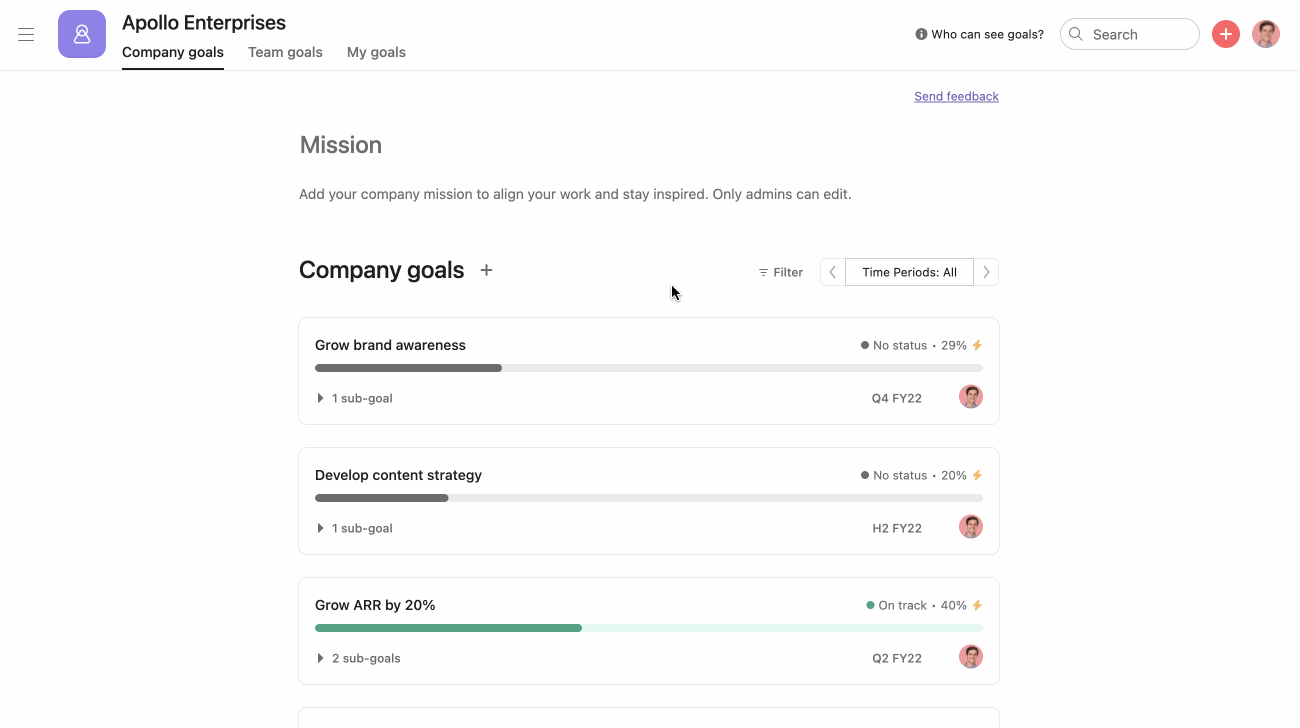Expand the sub-goal under Grow brand awareness
The width and height of the screenshot is (1300, 728).
(x=320, y=397)
